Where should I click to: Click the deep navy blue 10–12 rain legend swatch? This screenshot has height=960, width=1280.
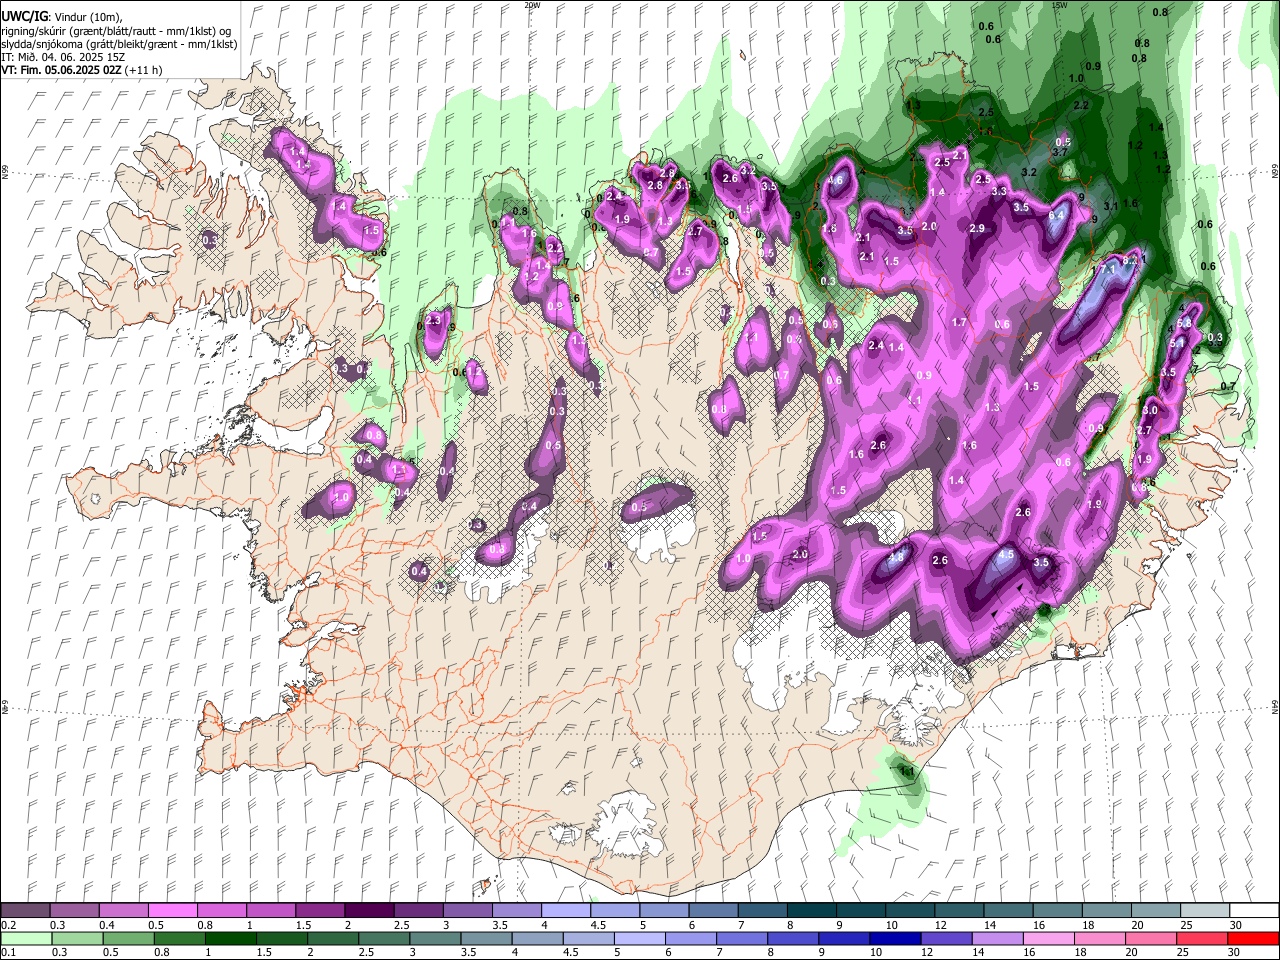895,939
